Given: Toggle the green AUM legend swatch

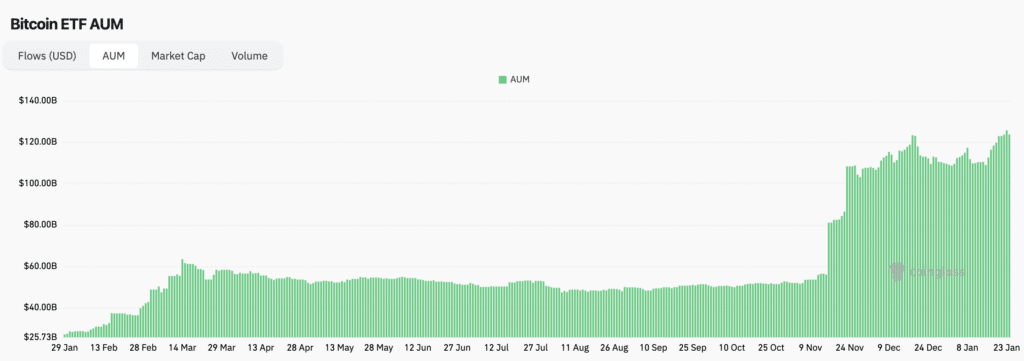Looking at the screenshot, I should point(502,80).
